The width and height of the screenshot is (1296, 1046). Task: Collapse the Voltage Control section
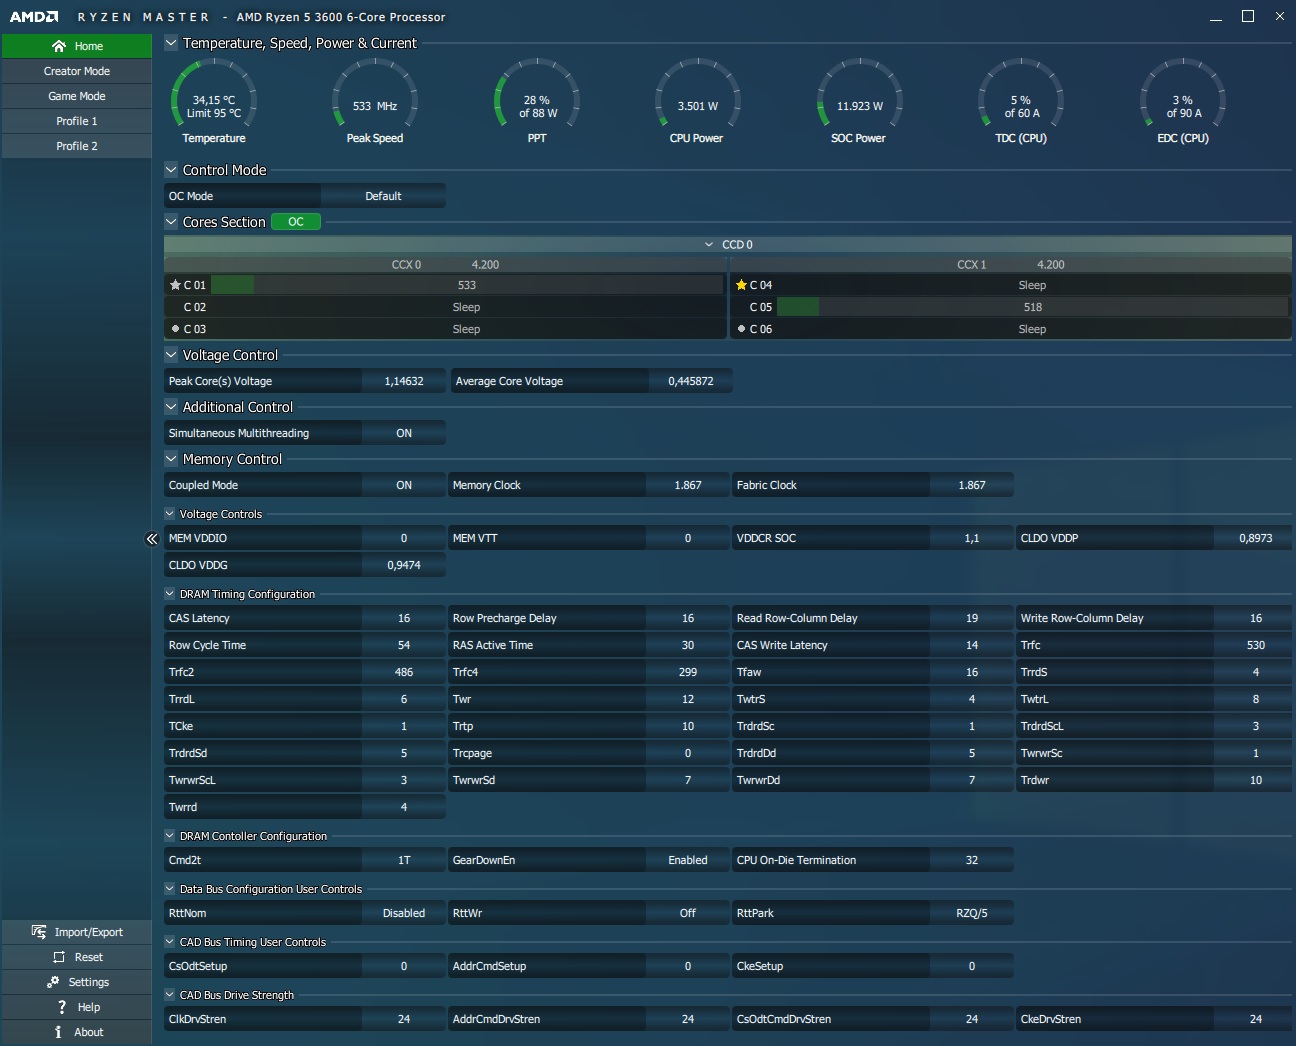coord(171,355)
